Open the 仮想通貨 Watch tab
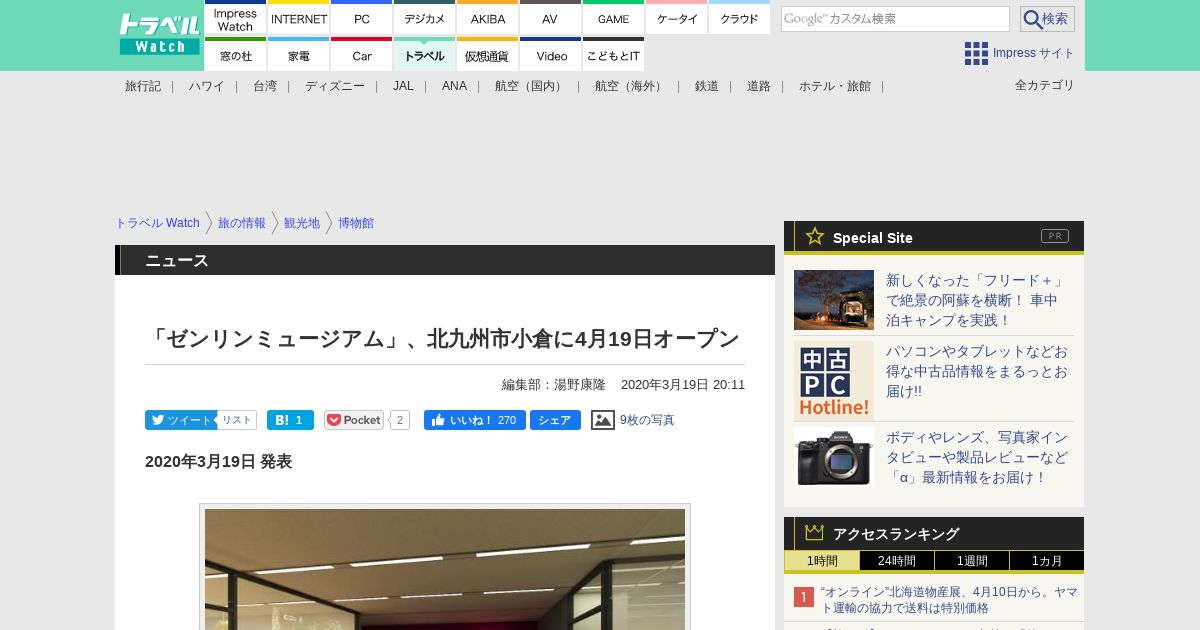The width and height of the screenshot is (1200, 630). click(488, 55)
